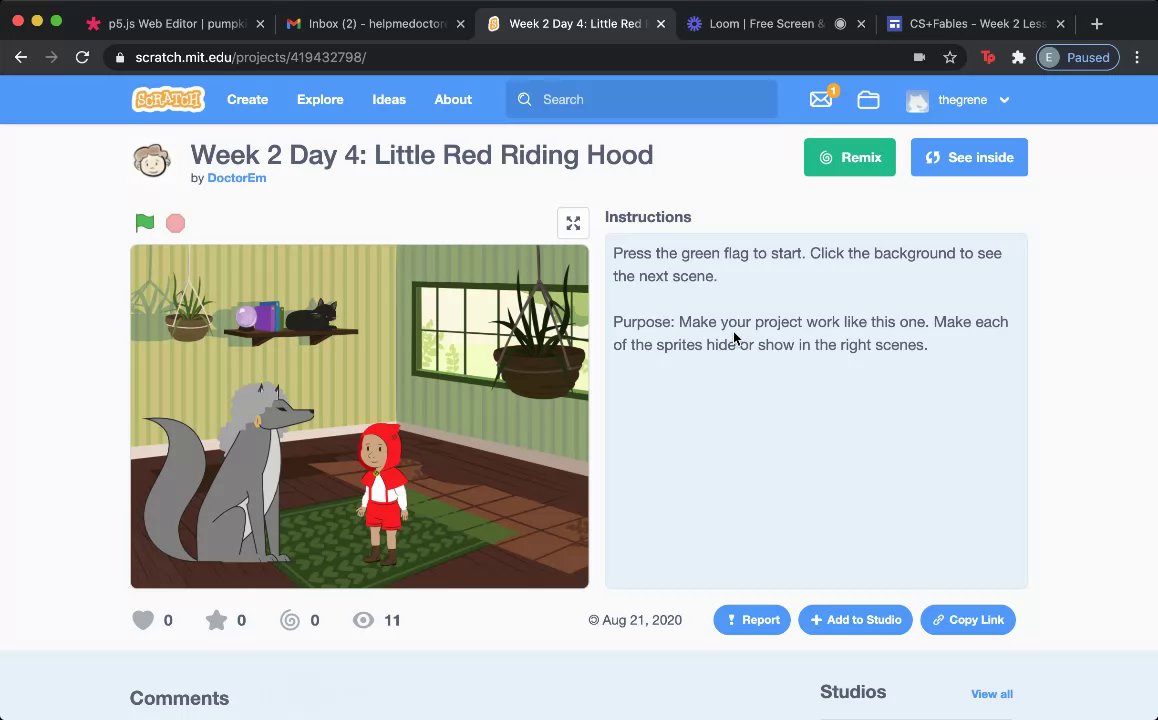Open the Create menu item
Screen dimensions: 1158x720
tap(247, 100)
